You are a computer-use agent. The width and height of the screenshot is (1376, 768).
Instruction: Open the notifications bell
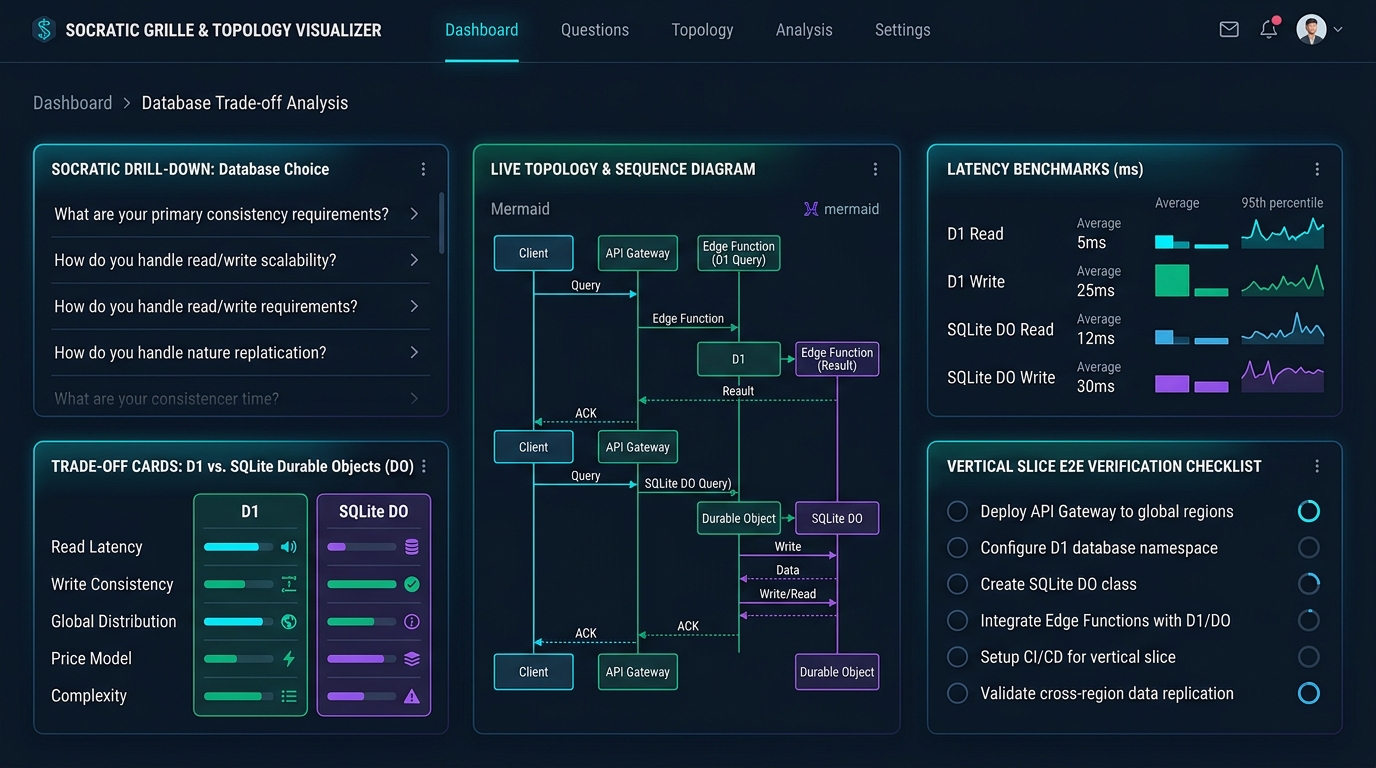point(1269,29)
